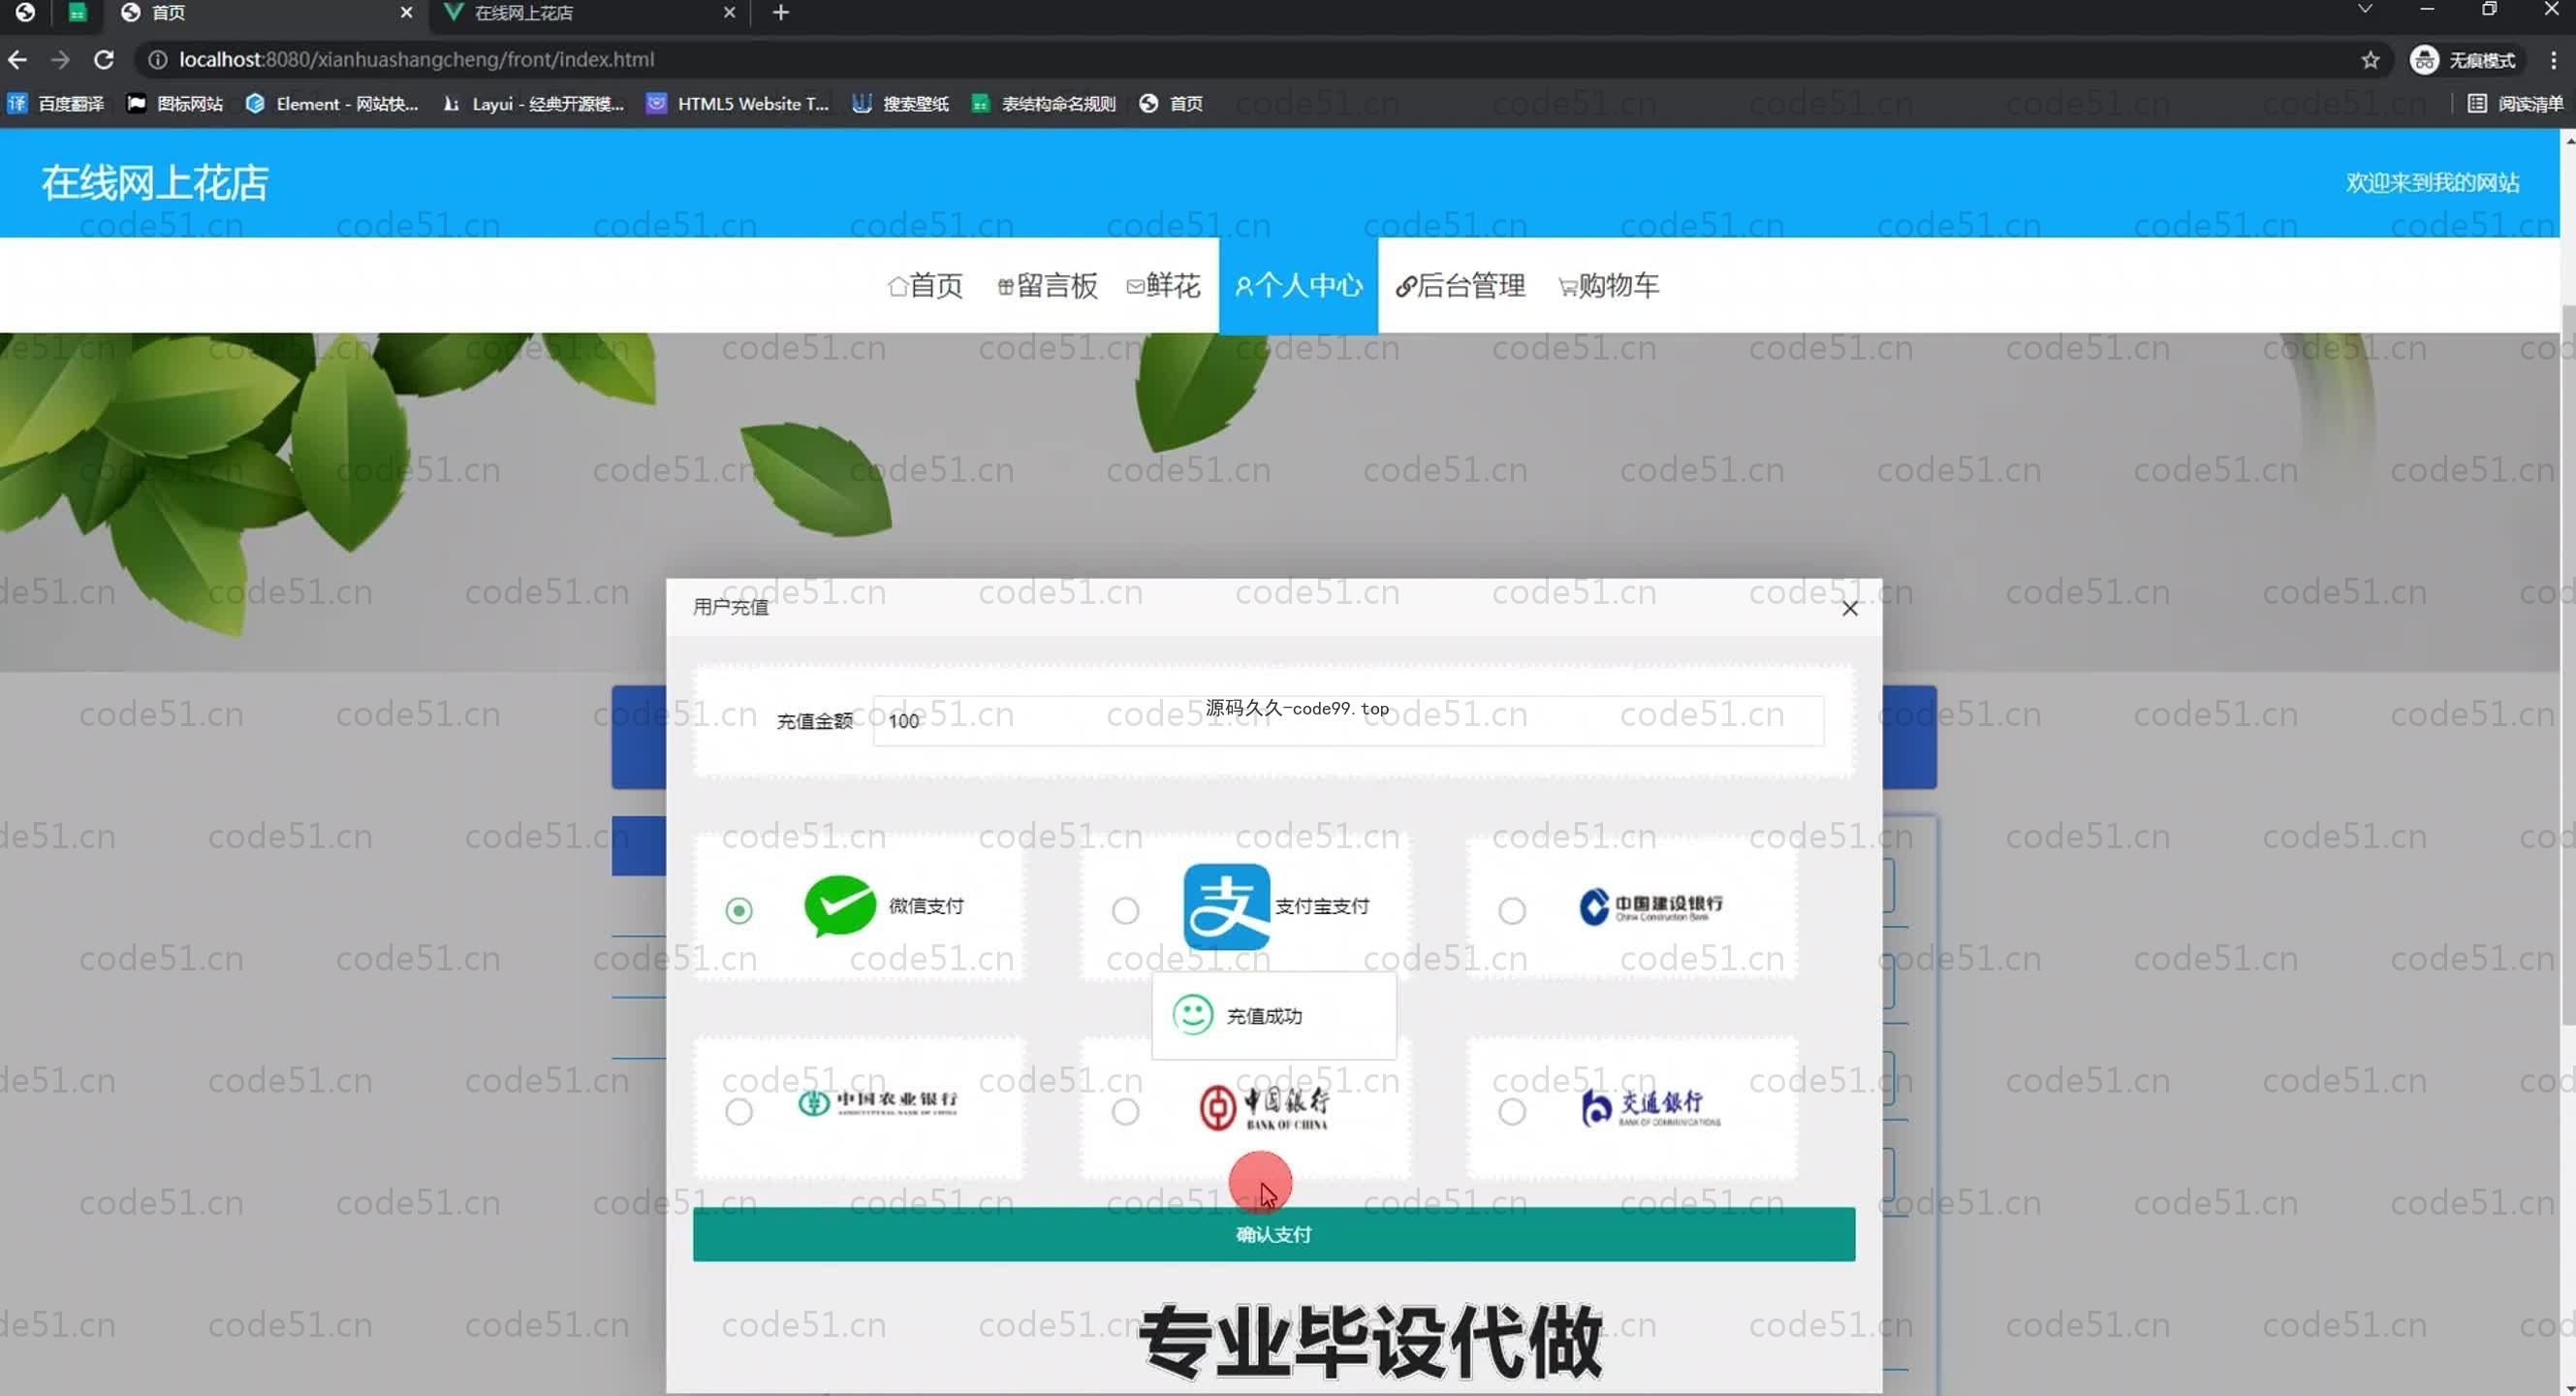
Task: Click the 在线网上花店 site title
Action: (x=155, y=183)
